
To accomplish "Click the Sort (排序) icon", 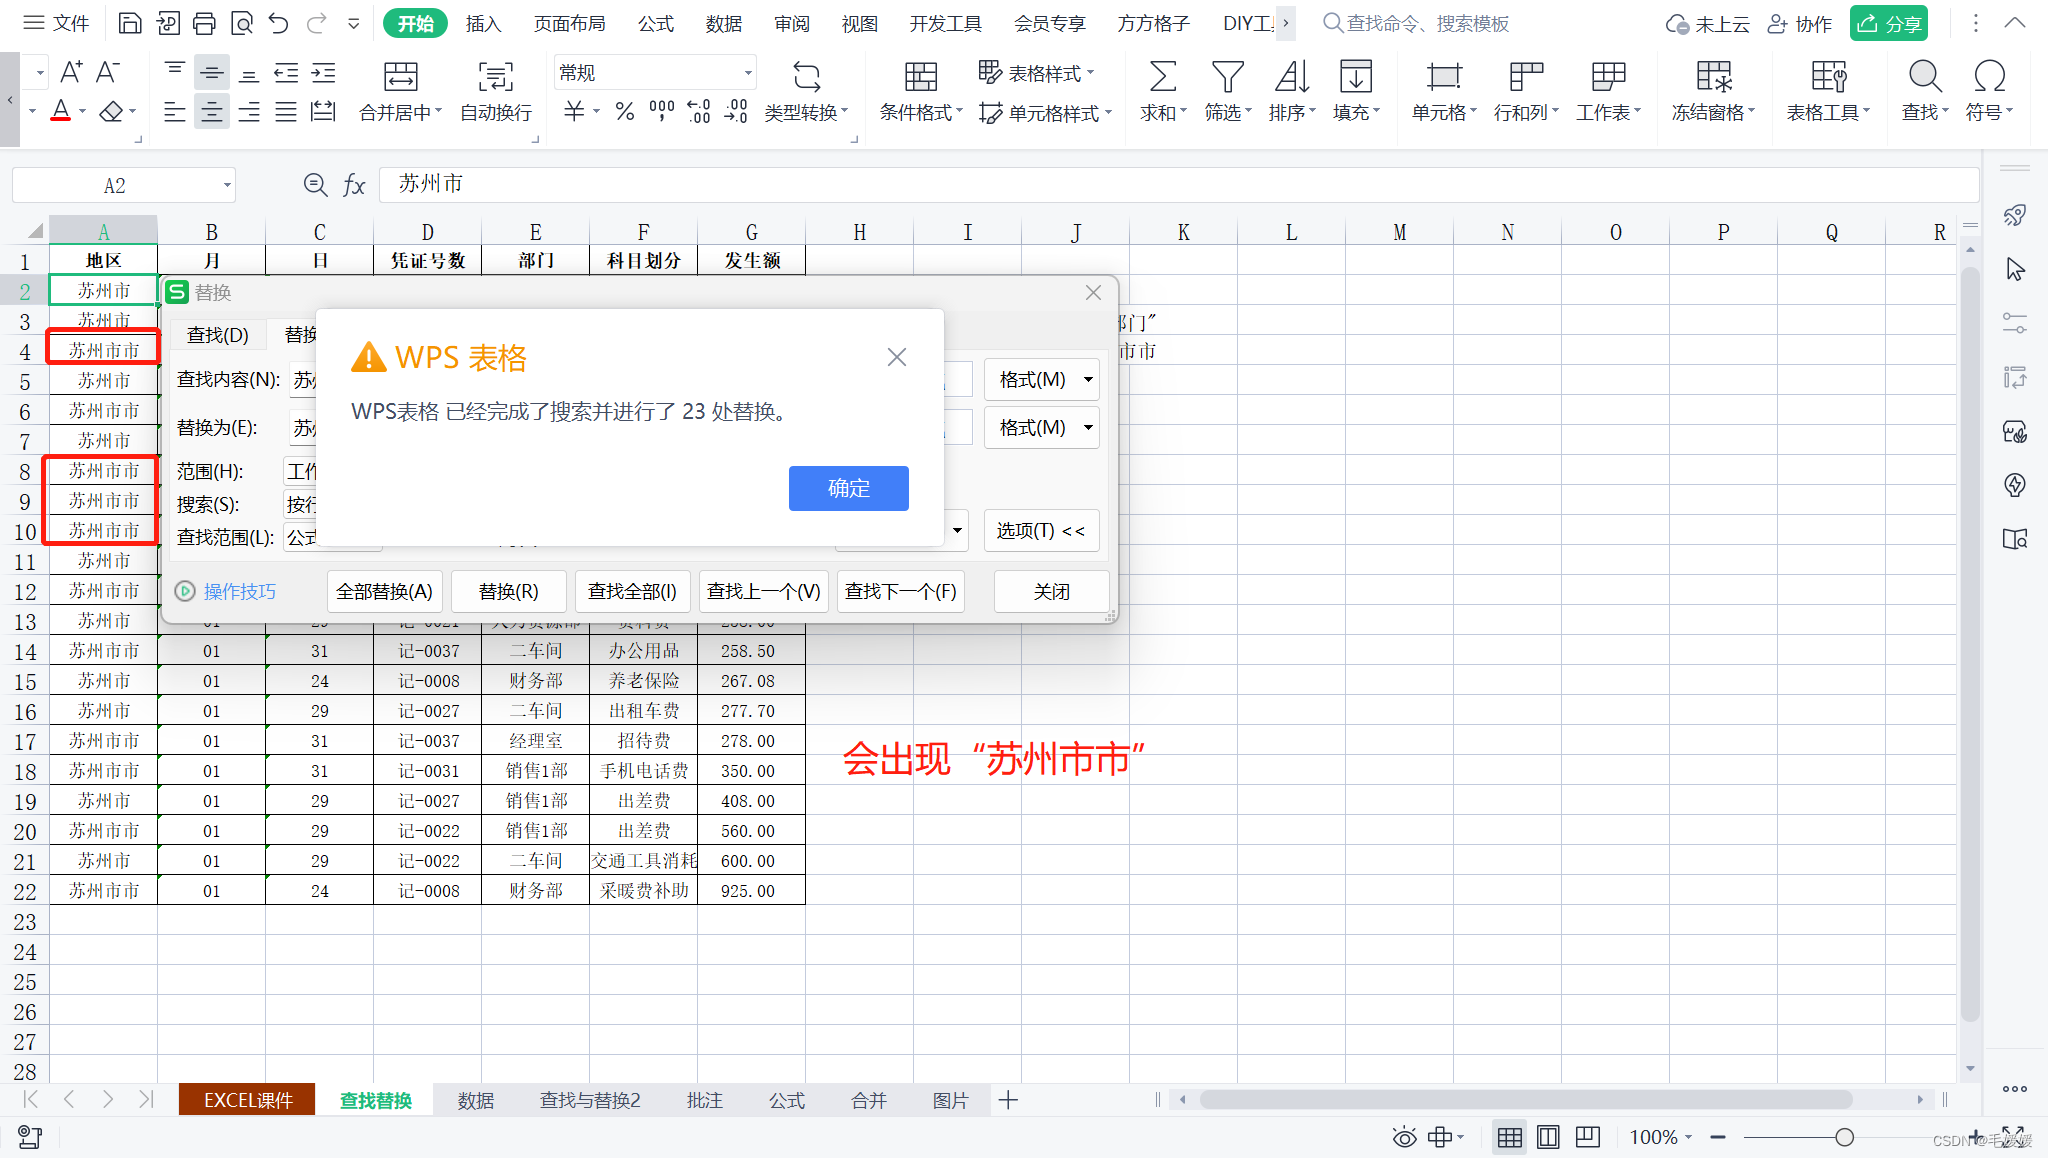I will (x=1291, y=77).
